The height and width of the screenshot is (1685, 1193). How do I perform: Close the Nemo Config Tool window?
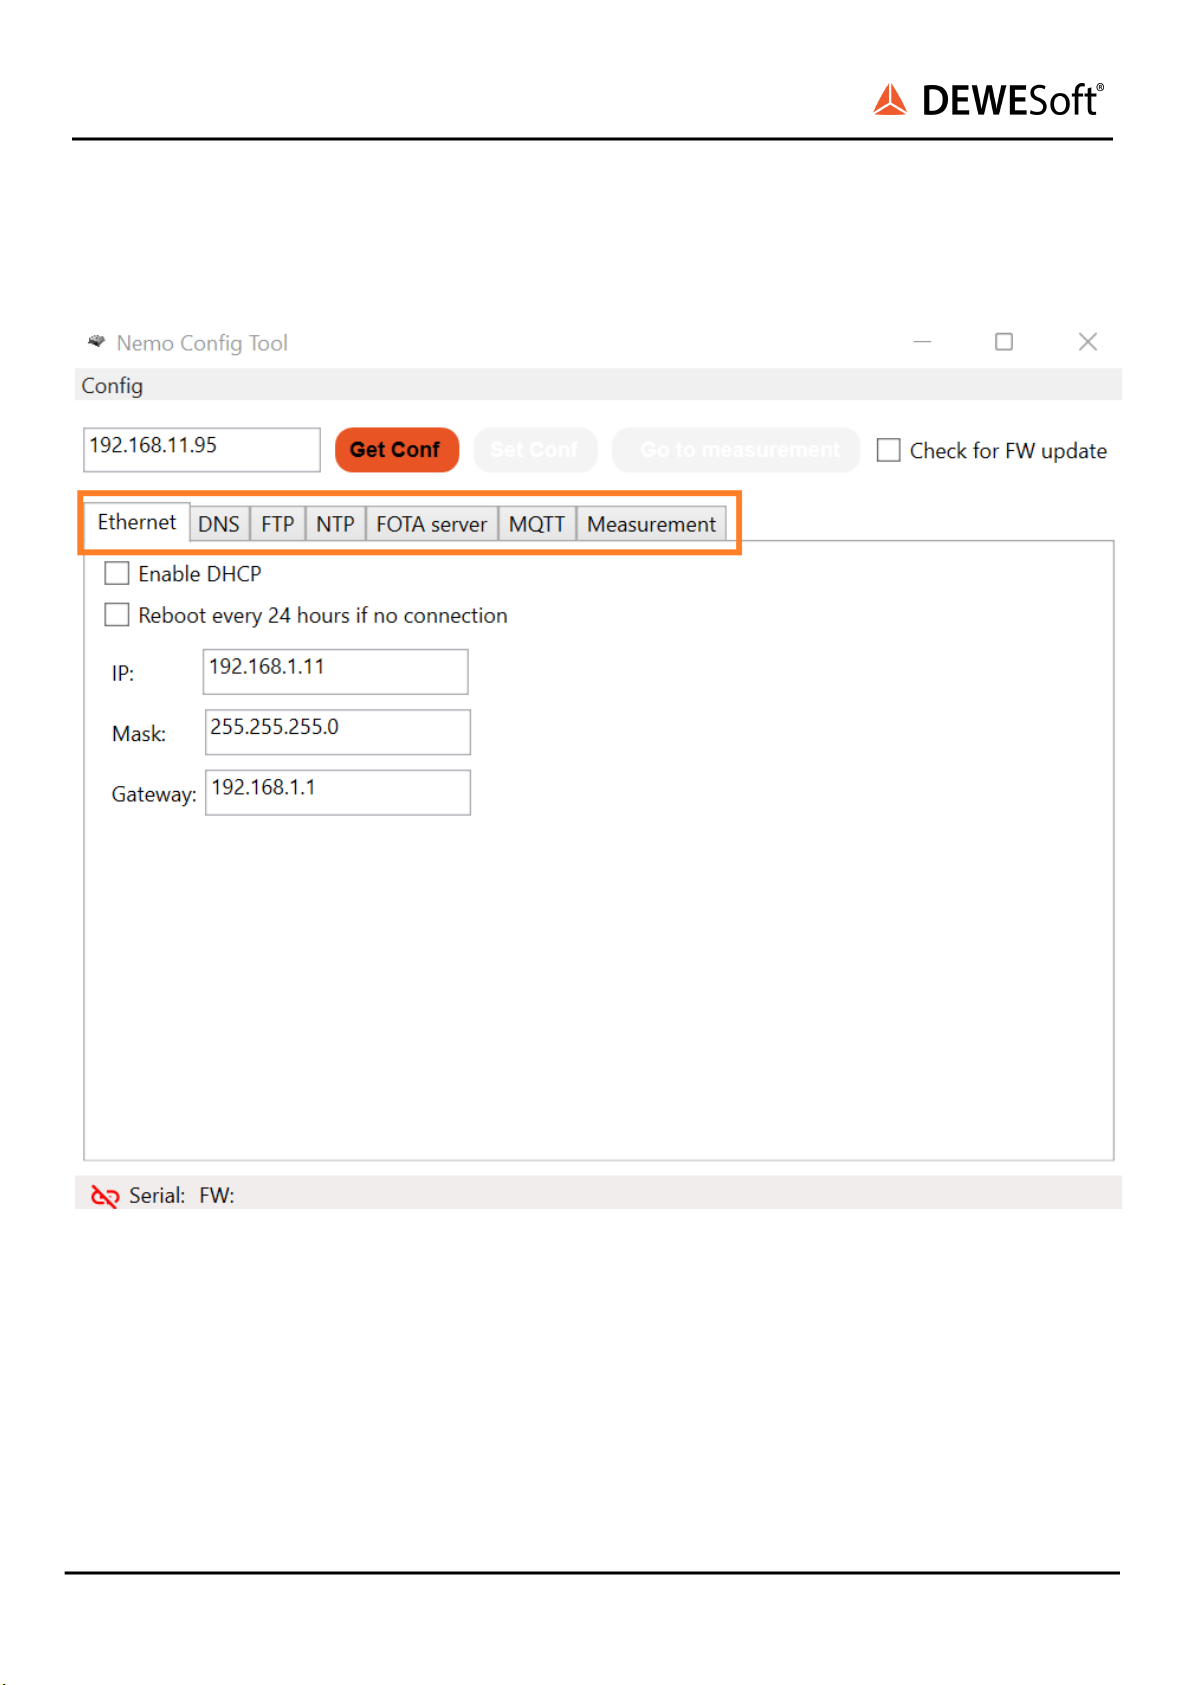coord(1088,342)
